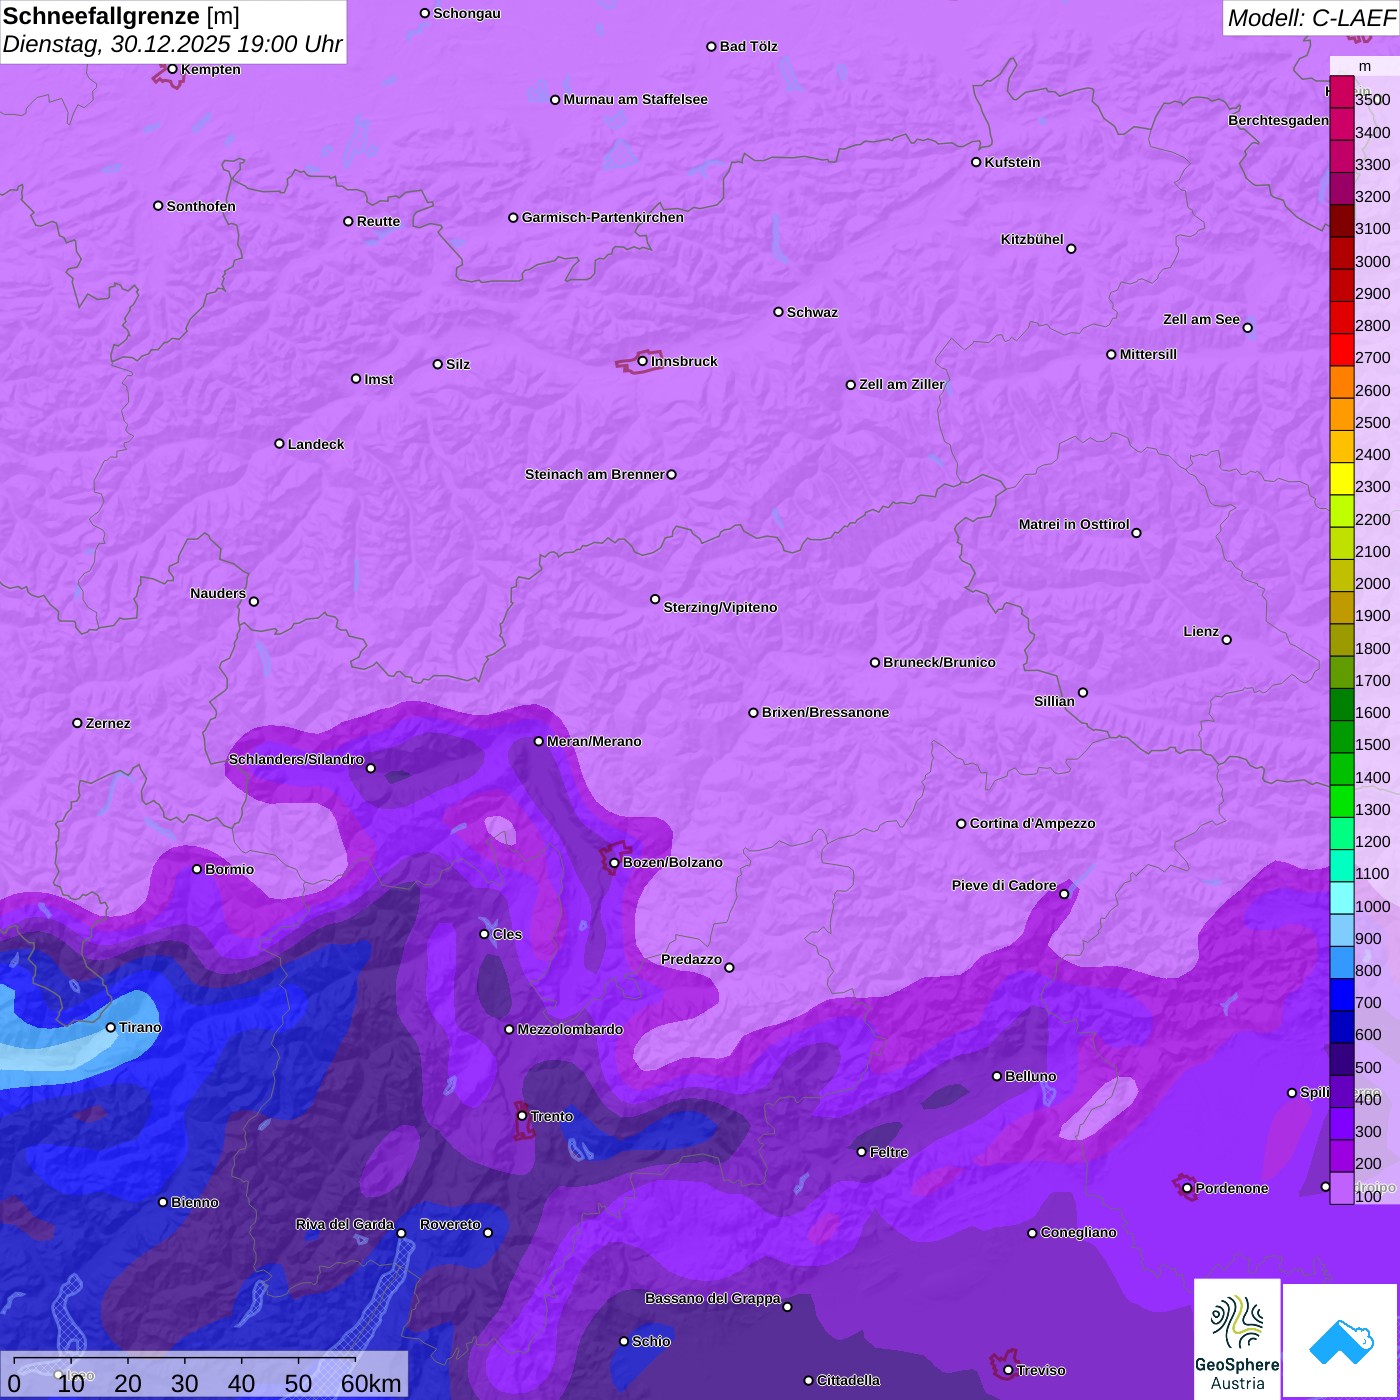1400x1400 pixels.
Task: Click the blue cloud house logo
Action: 1340,1340
